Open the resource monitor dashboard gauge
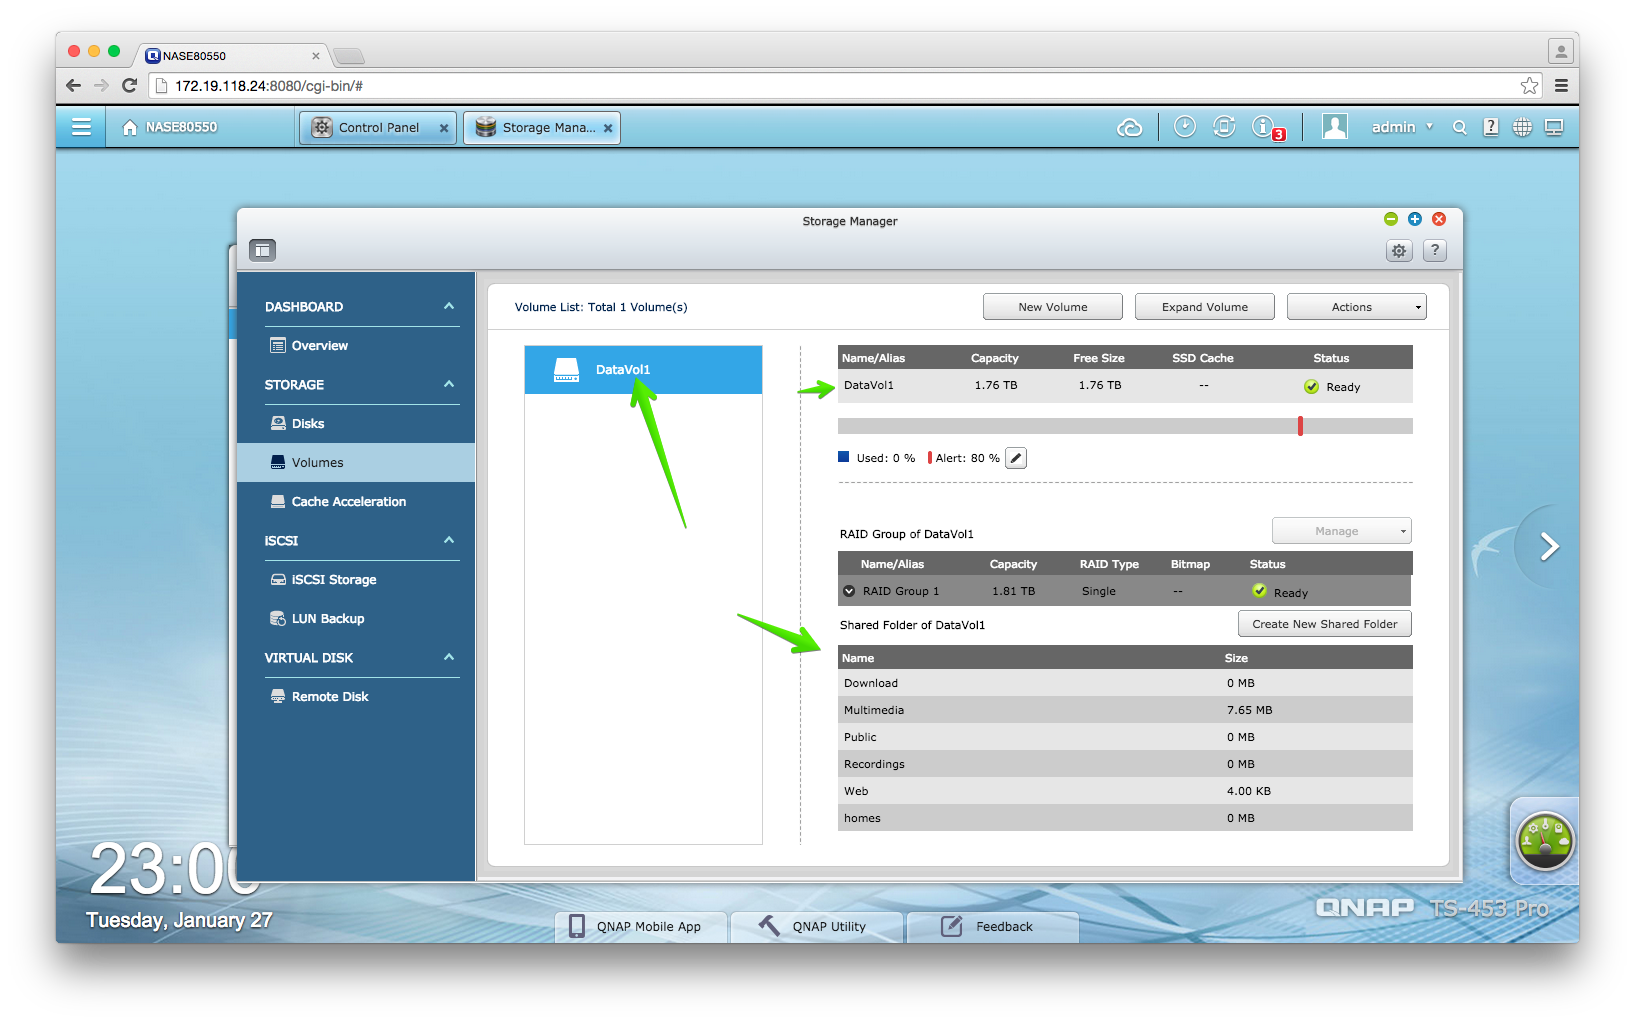The height and width of the screenshot is (1023, 1635). [1544, 841]
